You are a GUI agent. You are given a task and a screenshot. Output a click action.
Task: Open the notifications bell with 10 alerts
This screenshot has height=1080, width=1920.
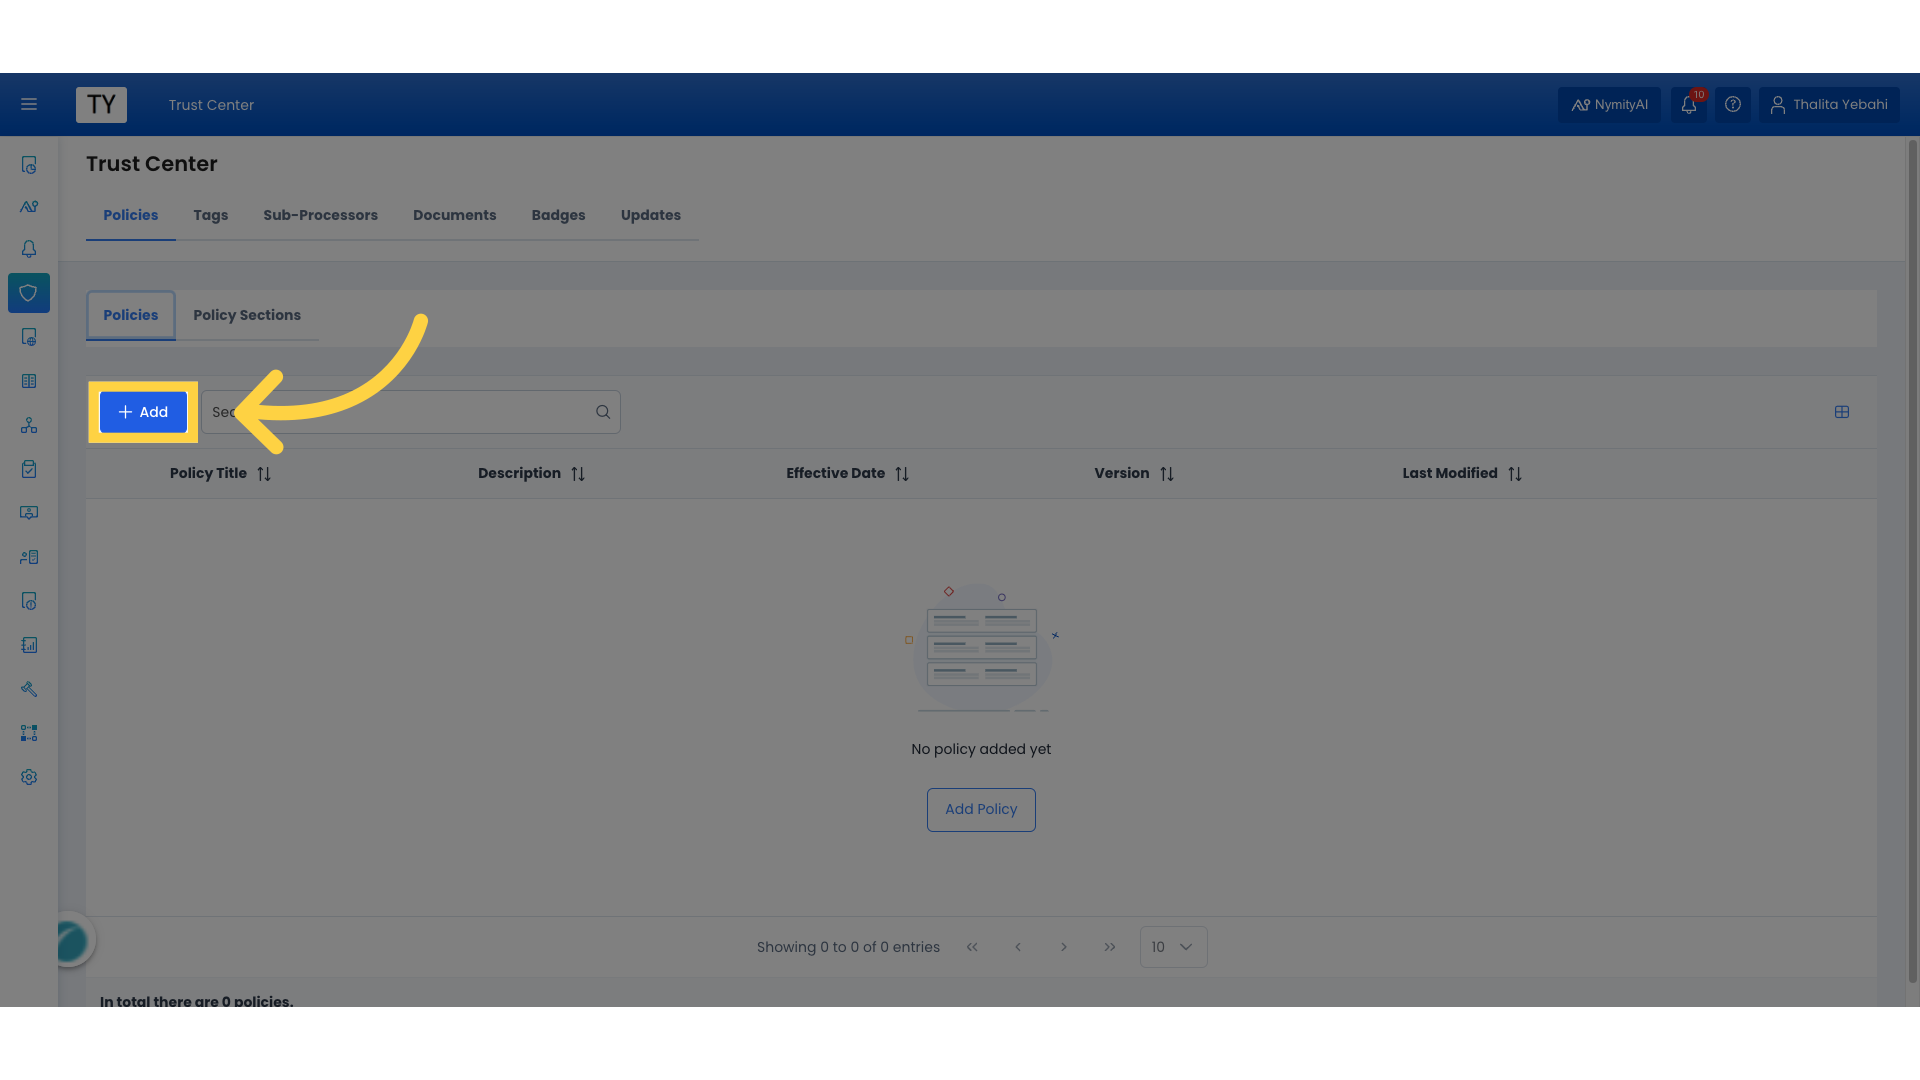(x=1689, y=104)
